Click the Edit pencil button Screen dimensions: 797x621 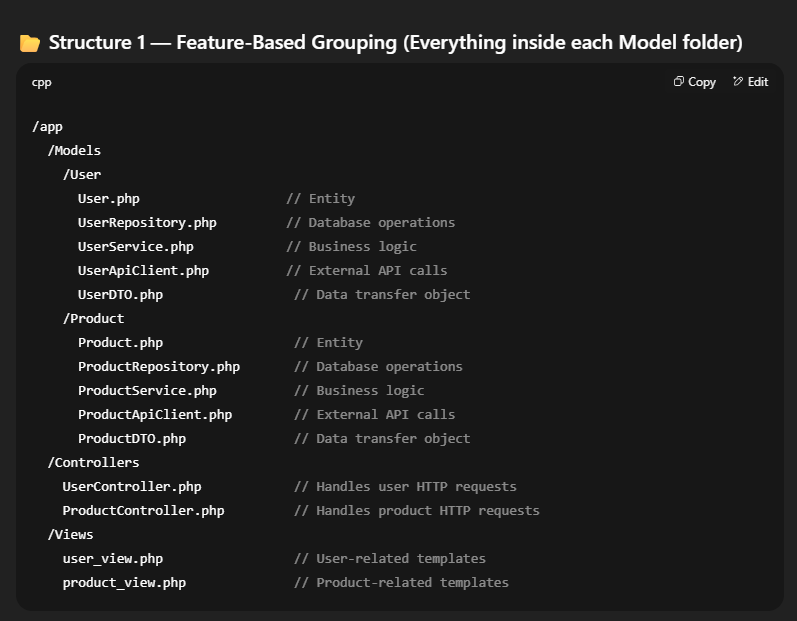point(750,82)
